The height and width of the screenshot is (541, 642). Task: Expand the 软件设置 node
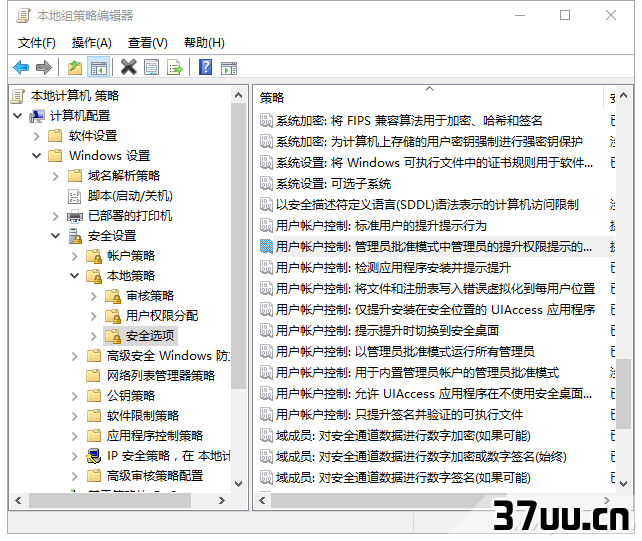36,136
